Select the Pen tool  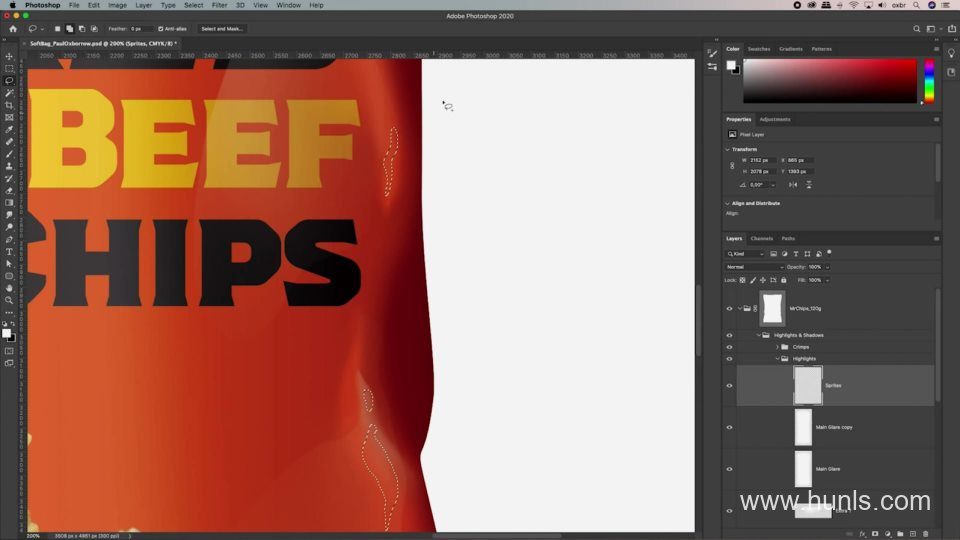coord(9,240)
